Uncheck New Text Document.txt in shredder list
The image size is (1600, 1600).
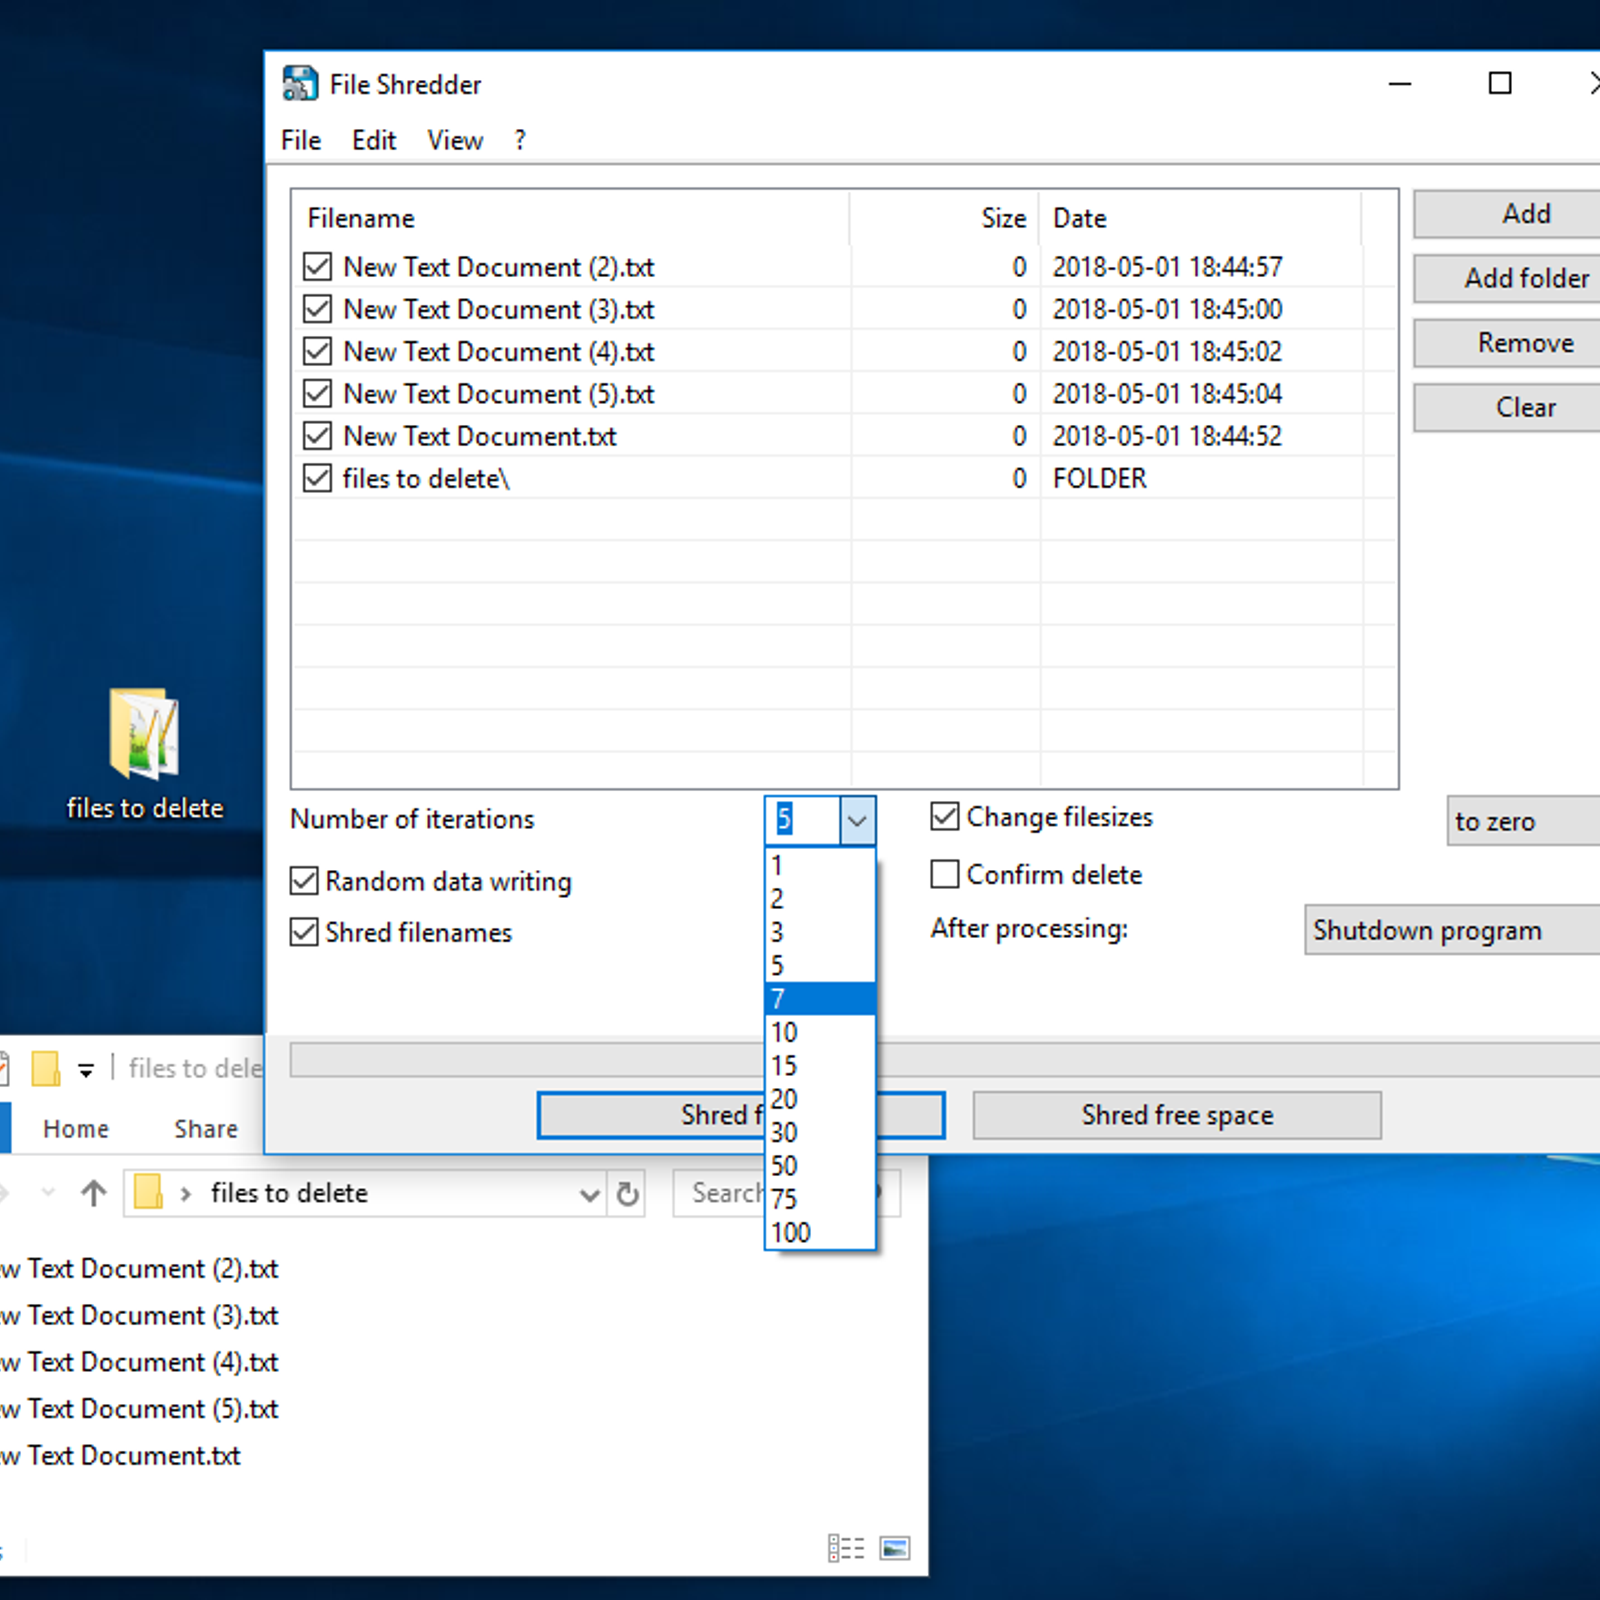tap(317, 436)
